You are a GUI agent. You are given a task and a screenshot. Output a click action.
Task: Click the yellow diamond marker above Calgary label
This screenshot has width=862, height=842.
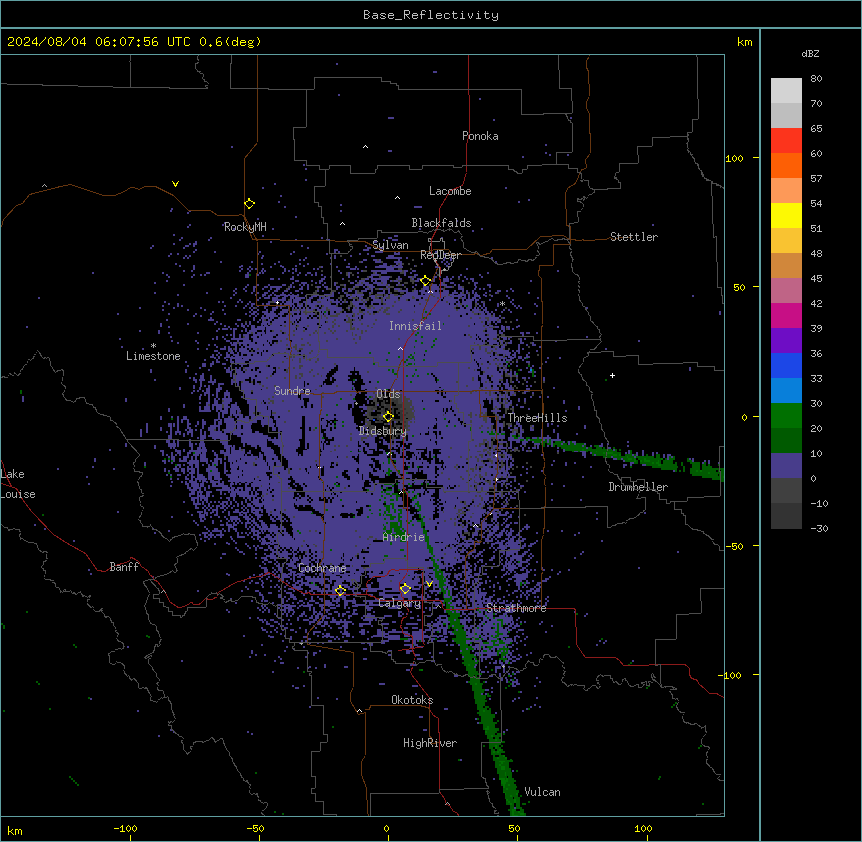click(405, 589)
